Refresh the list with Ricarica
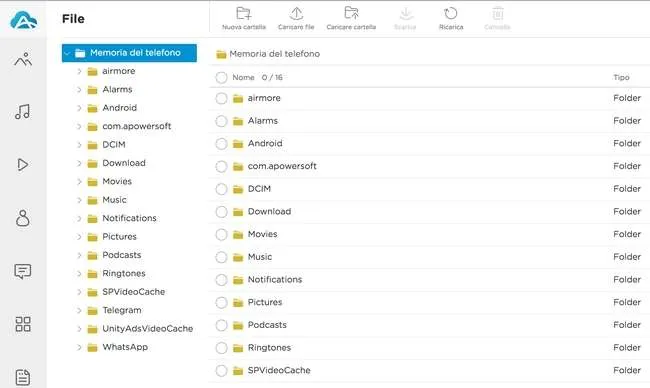This screenshot has height=388, width=650. click(451, 19)
